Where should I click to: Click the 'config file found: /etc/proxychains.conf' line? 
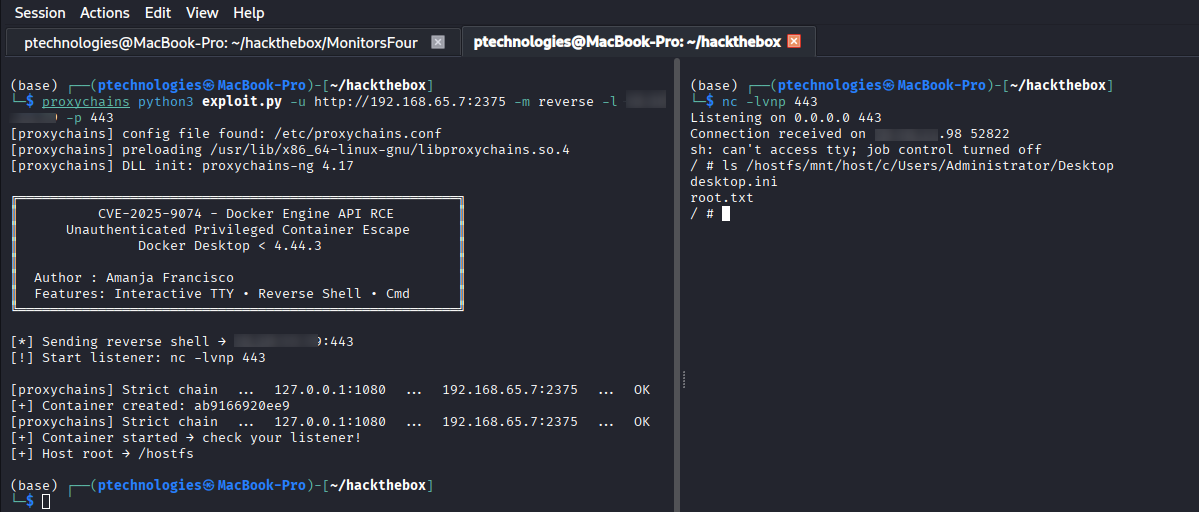[226, 134]
